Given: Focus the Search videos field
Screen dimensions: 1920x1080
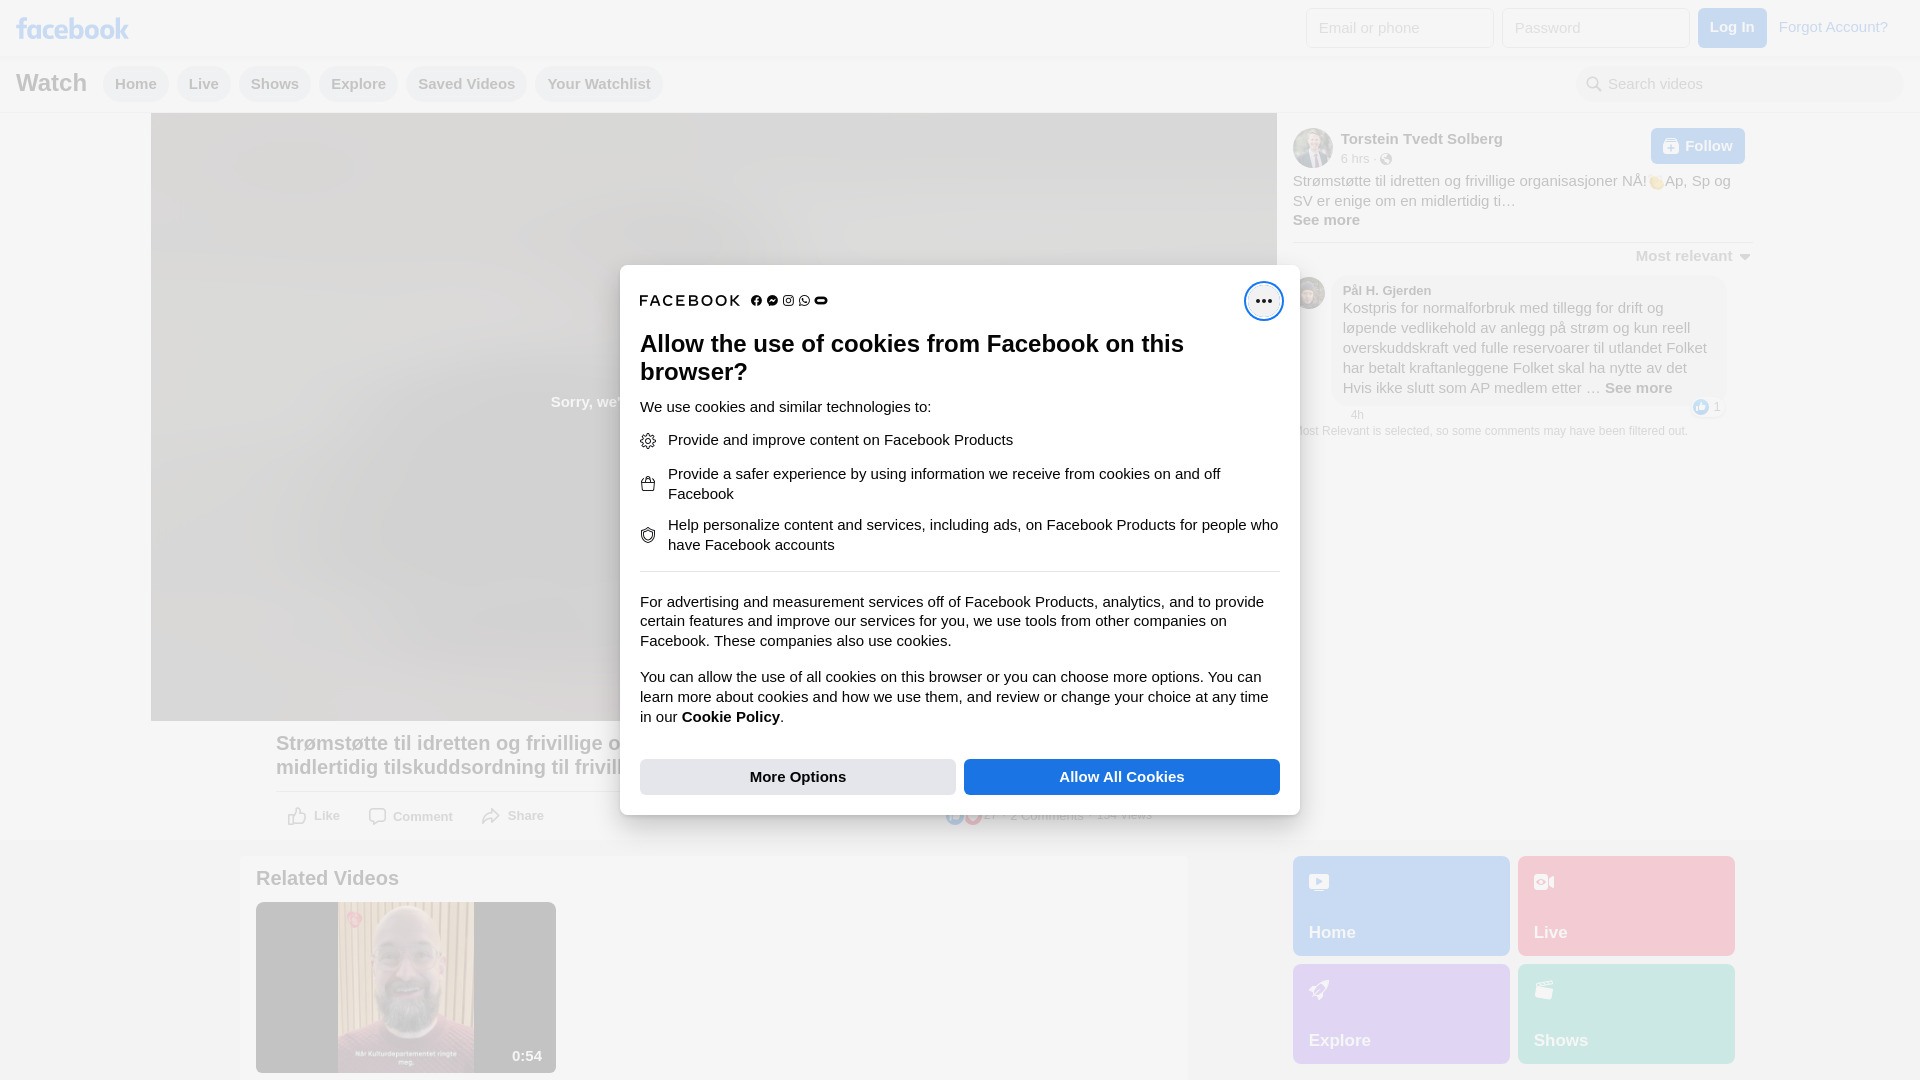Looking at the screenshot, I should click(x=1739, y=84).
